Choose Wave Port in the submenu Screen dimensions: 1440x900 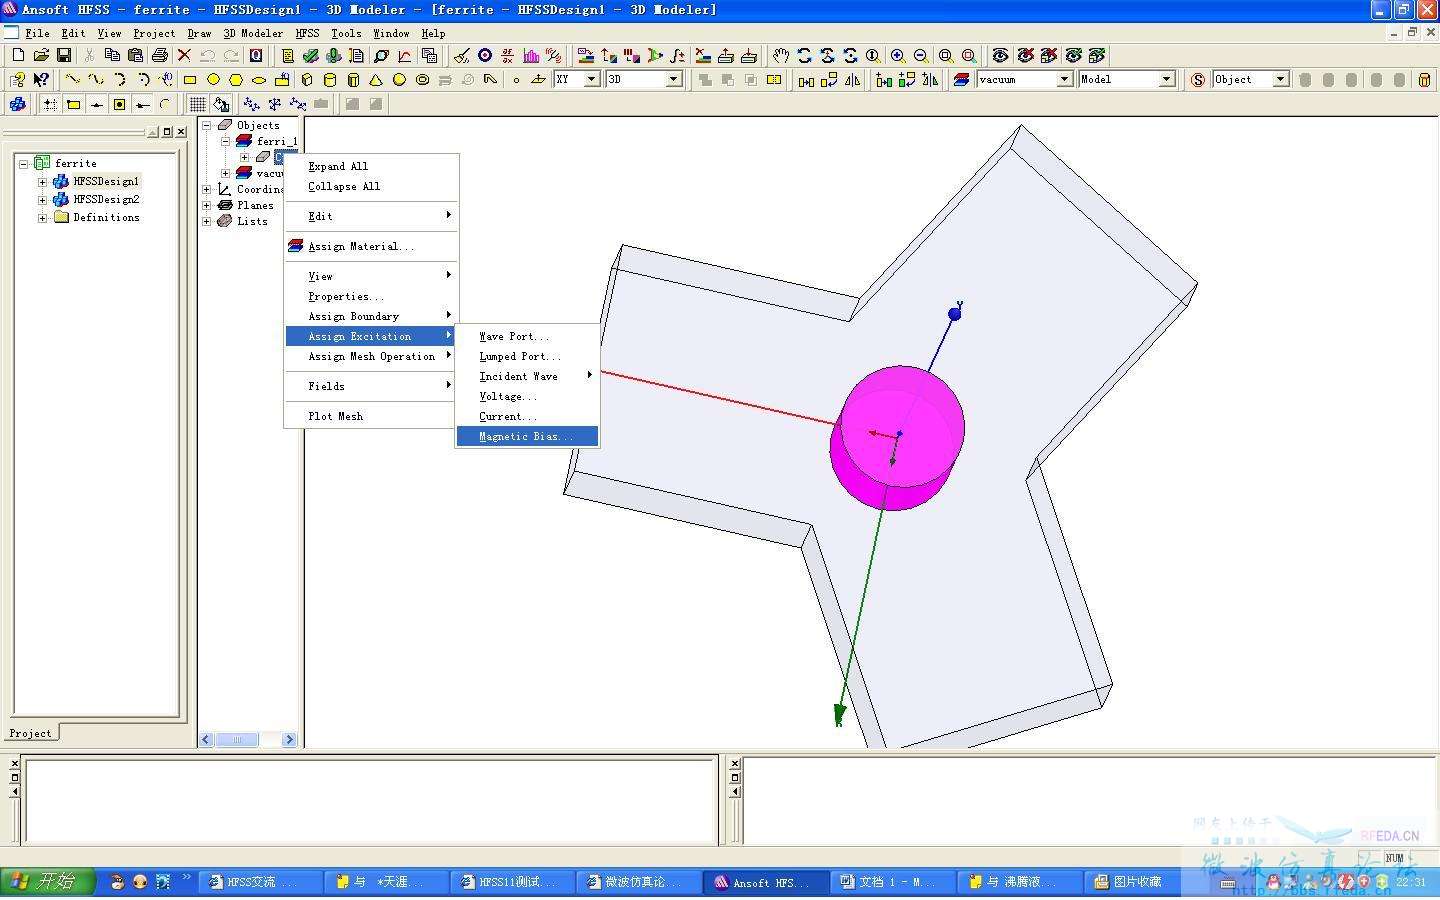[527, 336]
